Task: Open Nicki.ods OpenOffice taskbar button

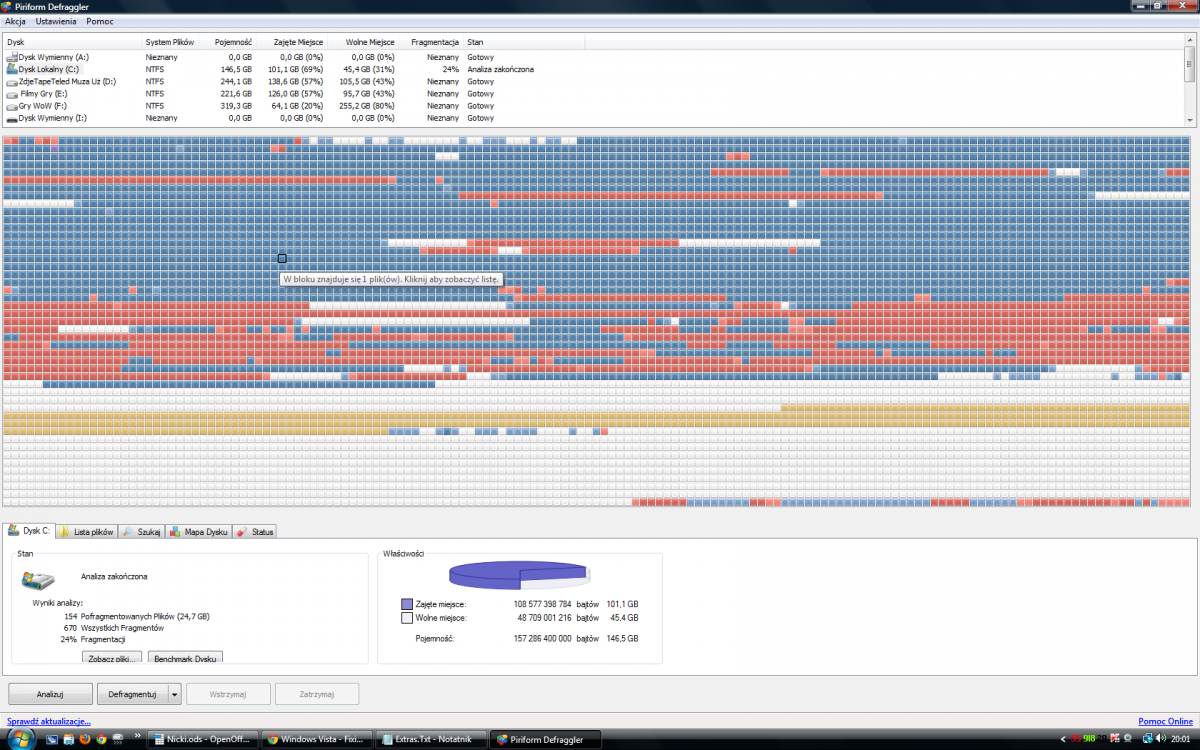Action: (203, 739)
